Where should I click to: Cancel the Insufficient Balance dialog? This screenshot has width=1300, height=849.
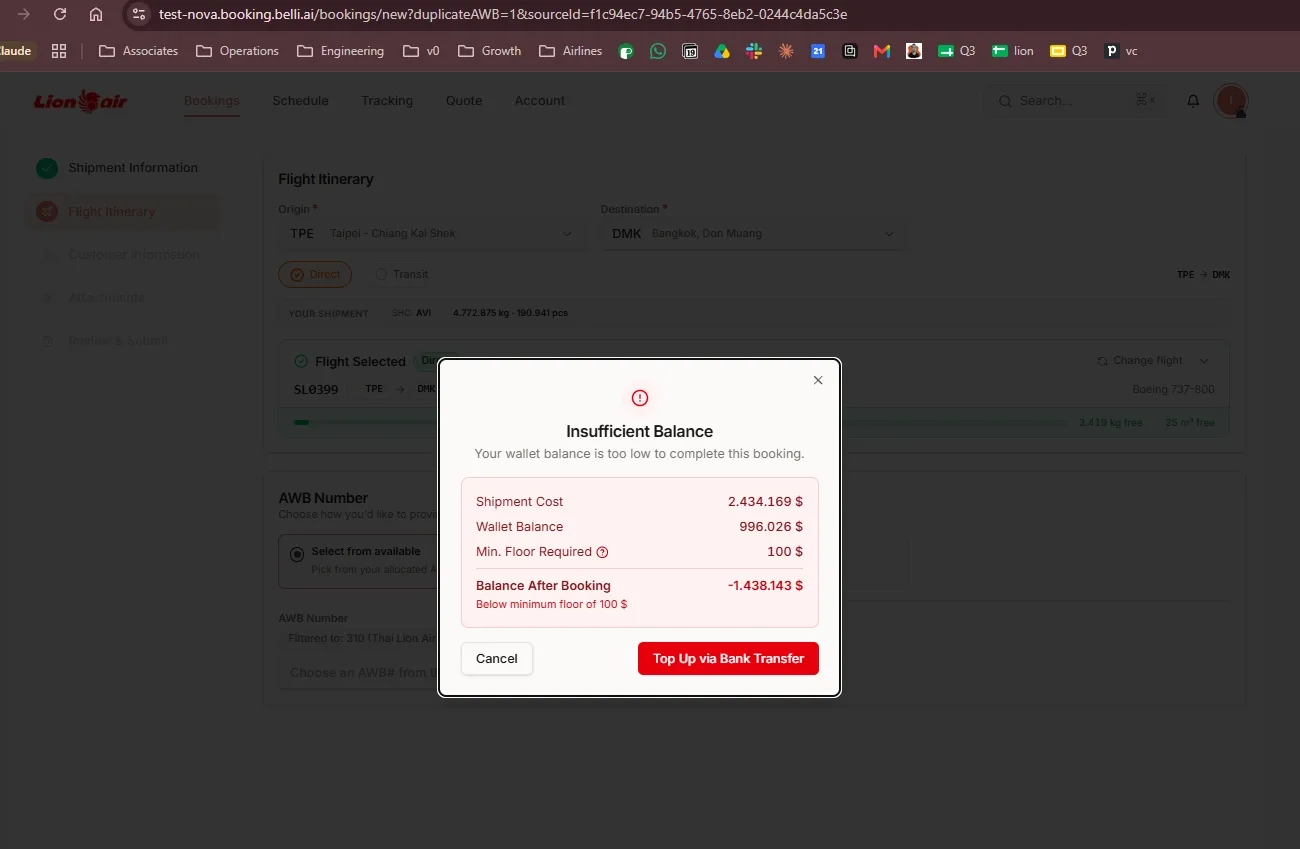[497, 659]
